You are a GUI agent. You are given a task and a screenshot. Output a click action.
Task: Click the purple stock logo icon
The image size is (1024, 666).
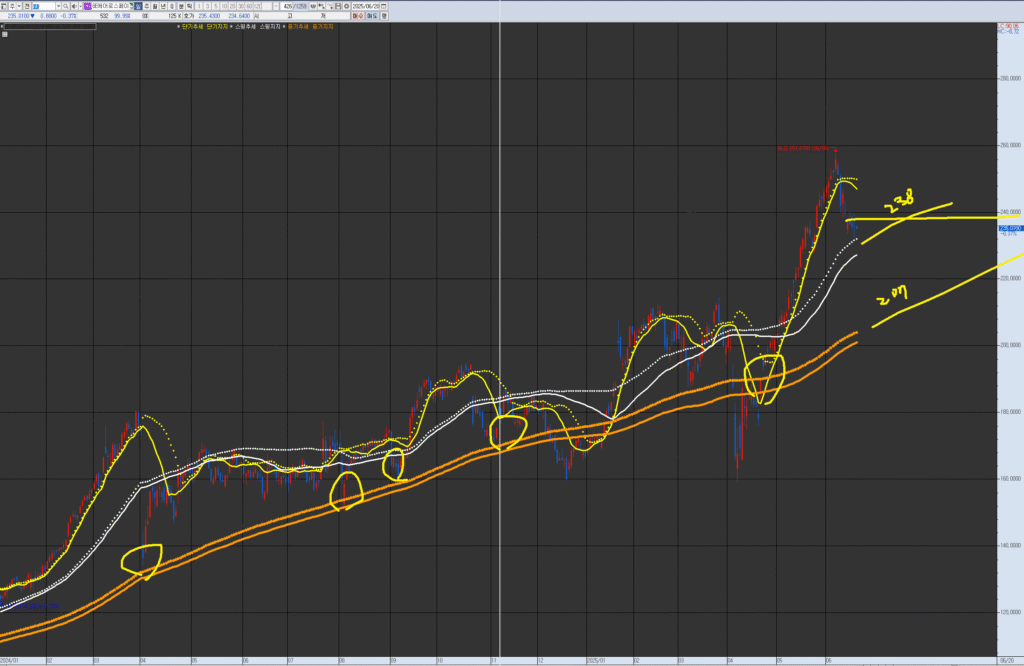(88, 6)
